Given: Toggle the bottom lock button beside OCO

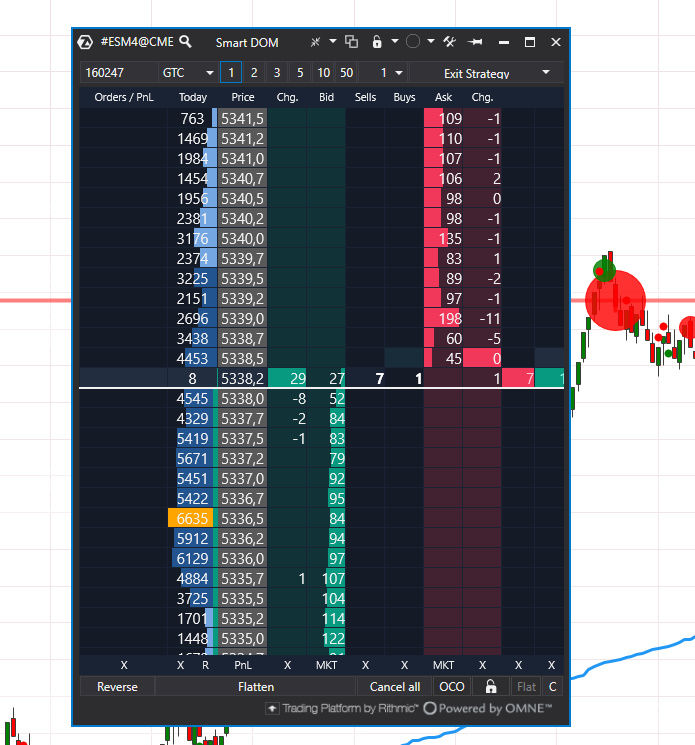Looking at the screenshot, I should point(491,687).
